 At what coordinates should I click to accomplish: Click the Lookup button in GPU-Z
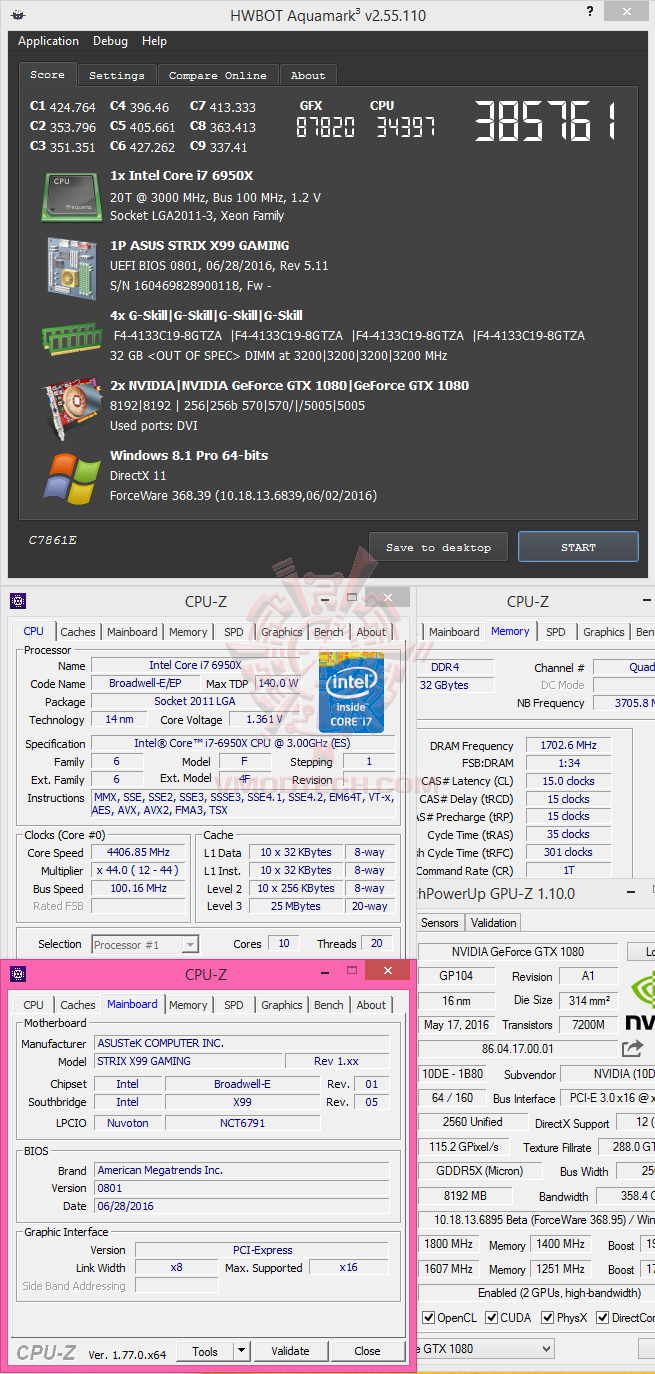(642, 951)
